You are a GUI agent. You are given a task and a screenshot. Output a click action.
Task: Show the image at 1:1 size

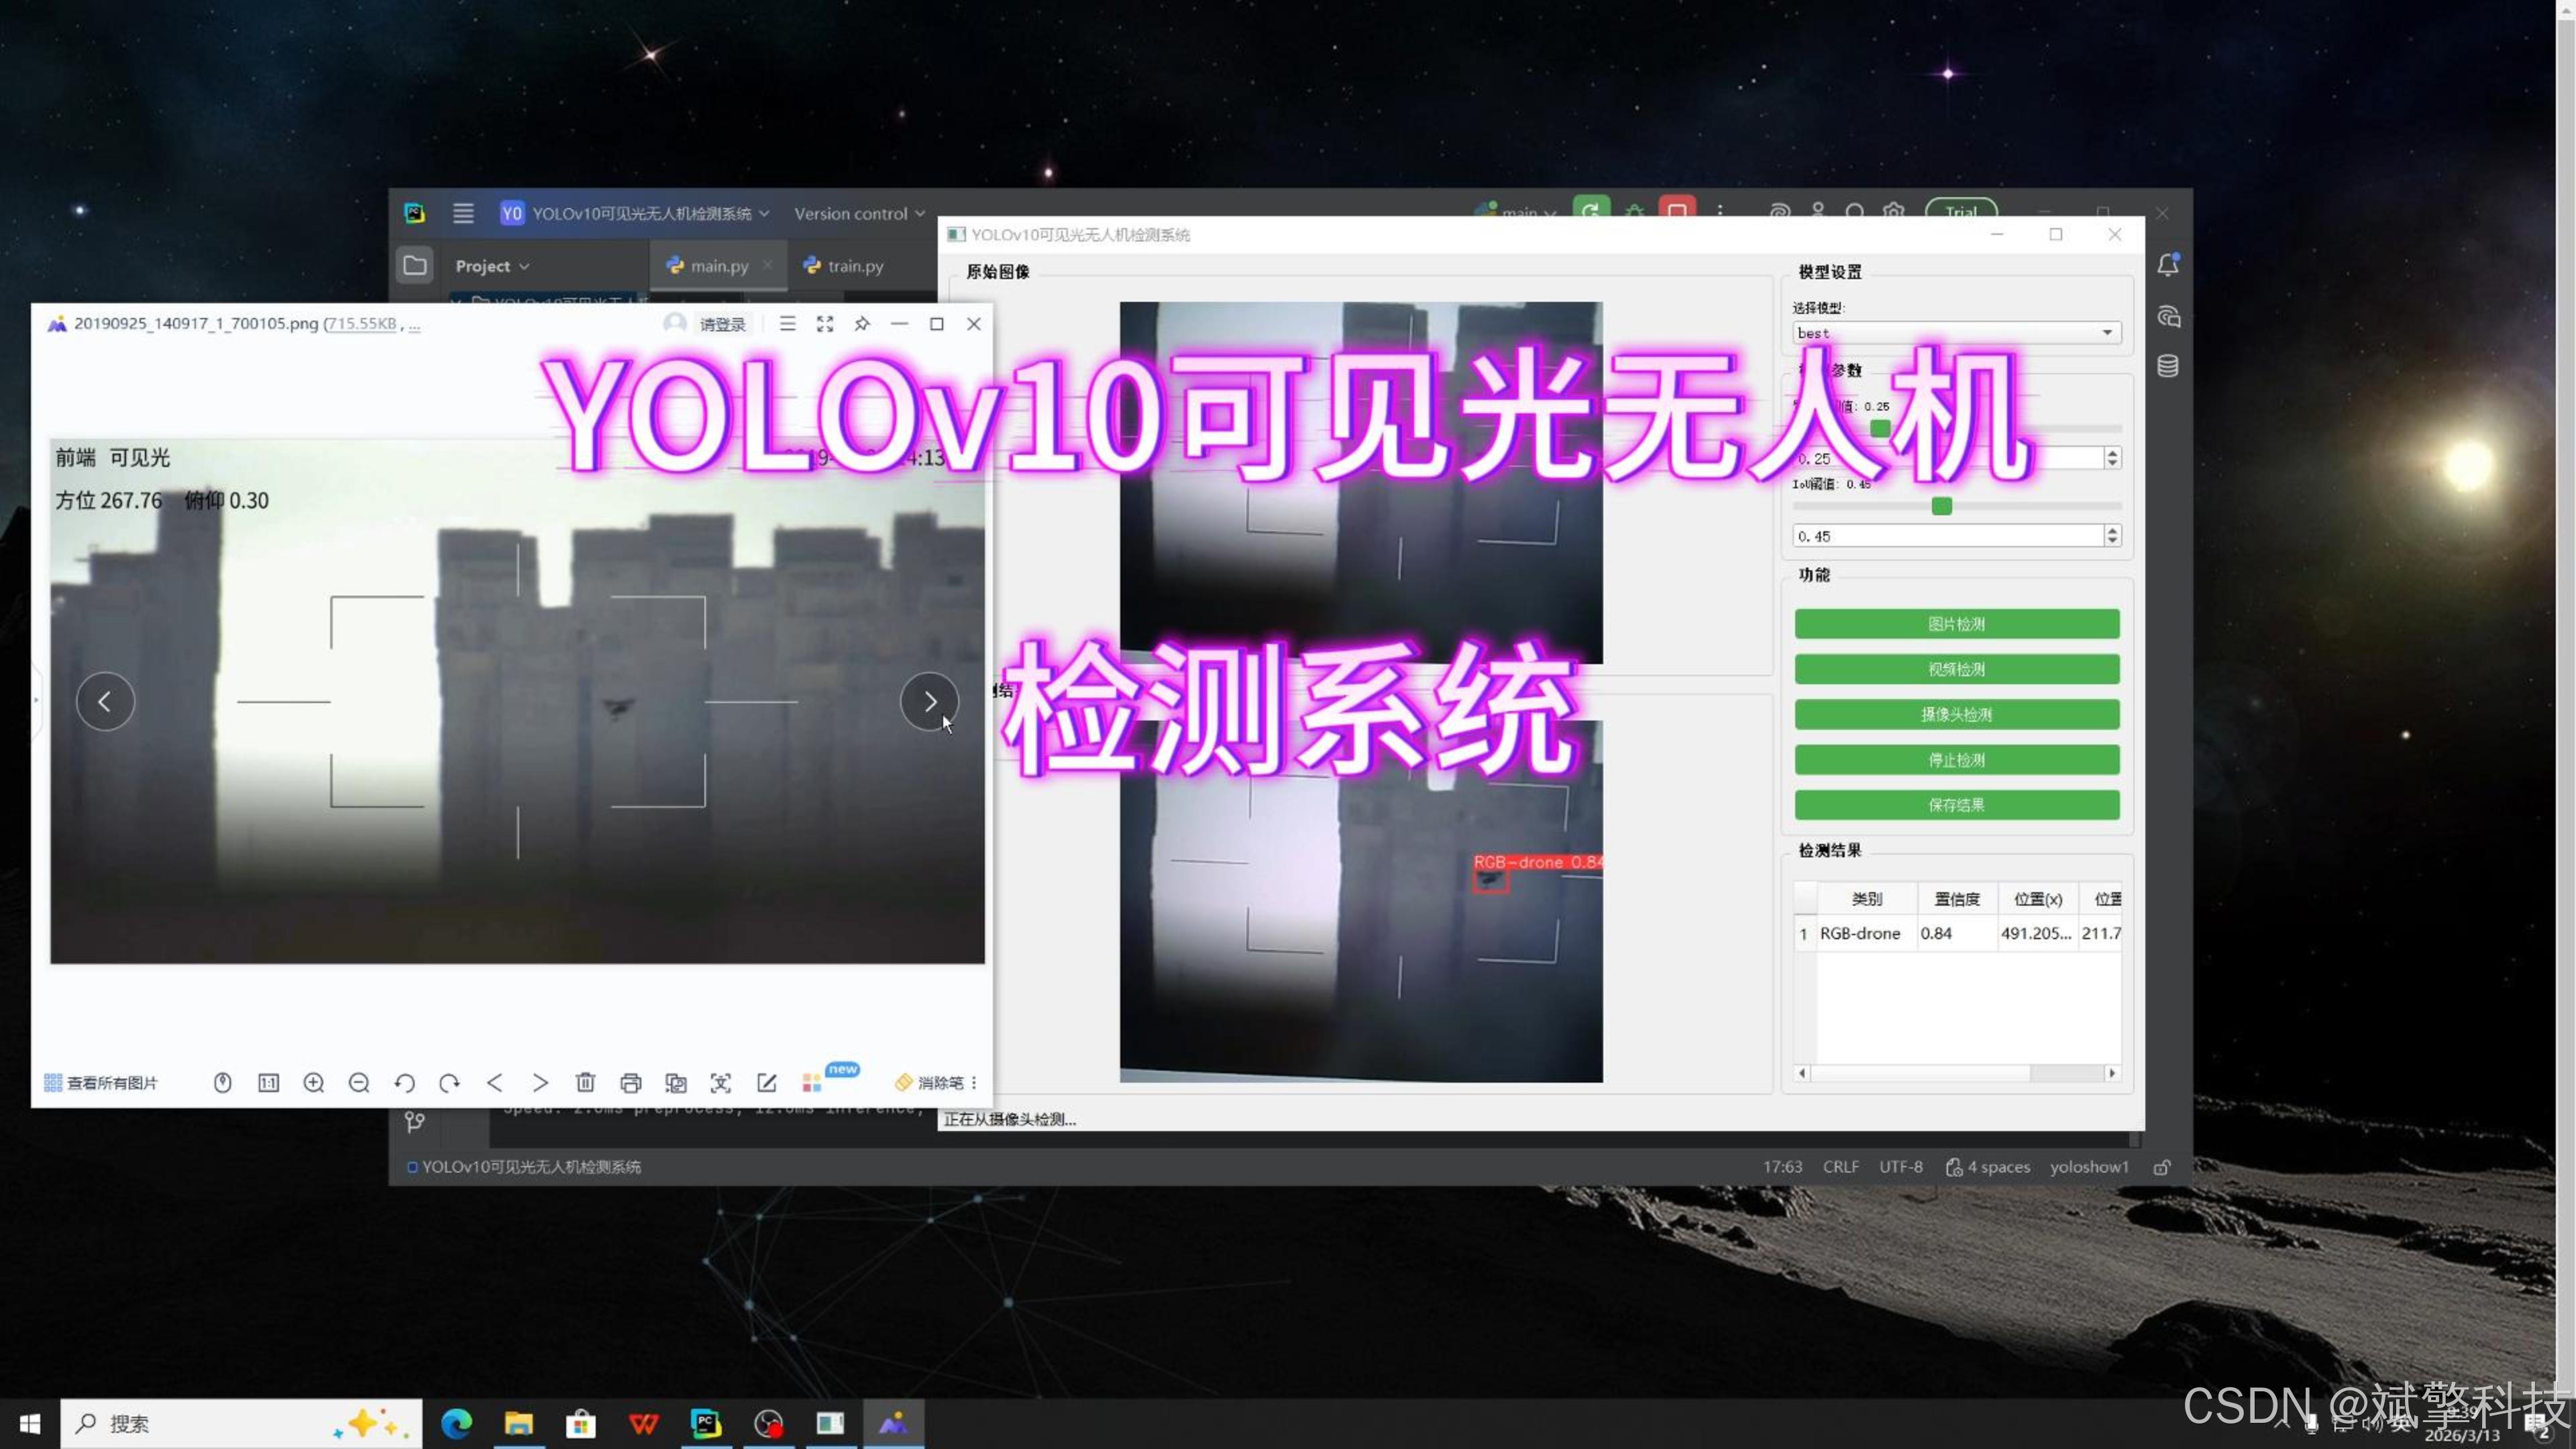268,1083
